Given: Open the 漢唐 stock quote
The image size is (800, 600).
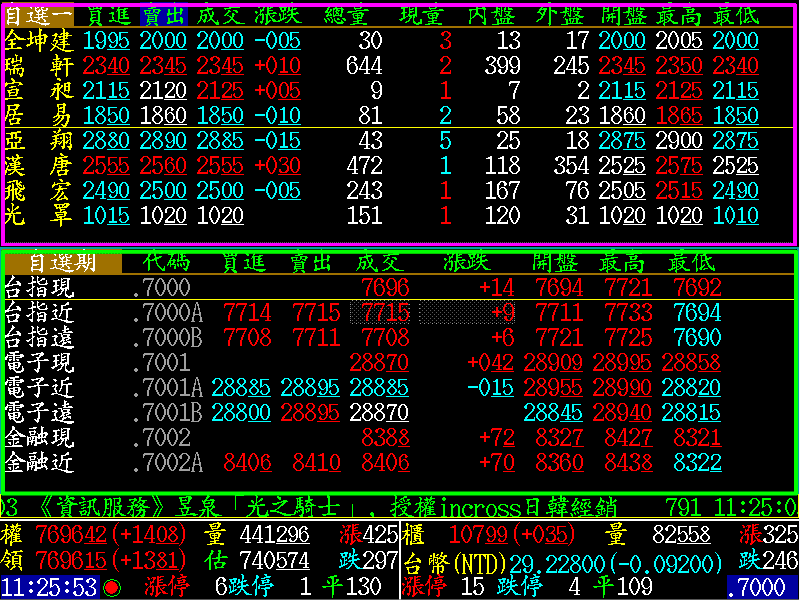Looking at the screenshot, I should click(x=38, y=164).
